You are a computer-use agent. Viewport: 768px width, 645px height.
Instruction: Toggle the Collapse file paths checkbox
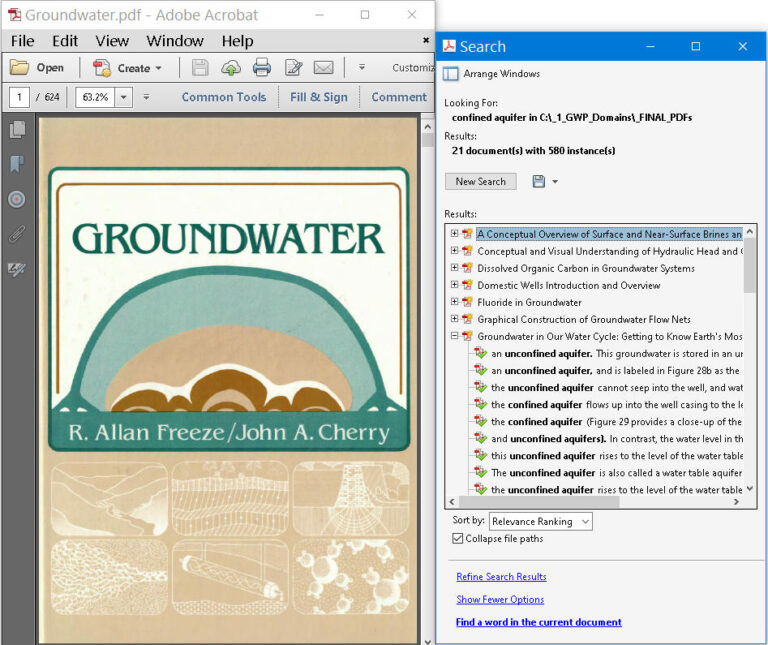click(456, 539)
